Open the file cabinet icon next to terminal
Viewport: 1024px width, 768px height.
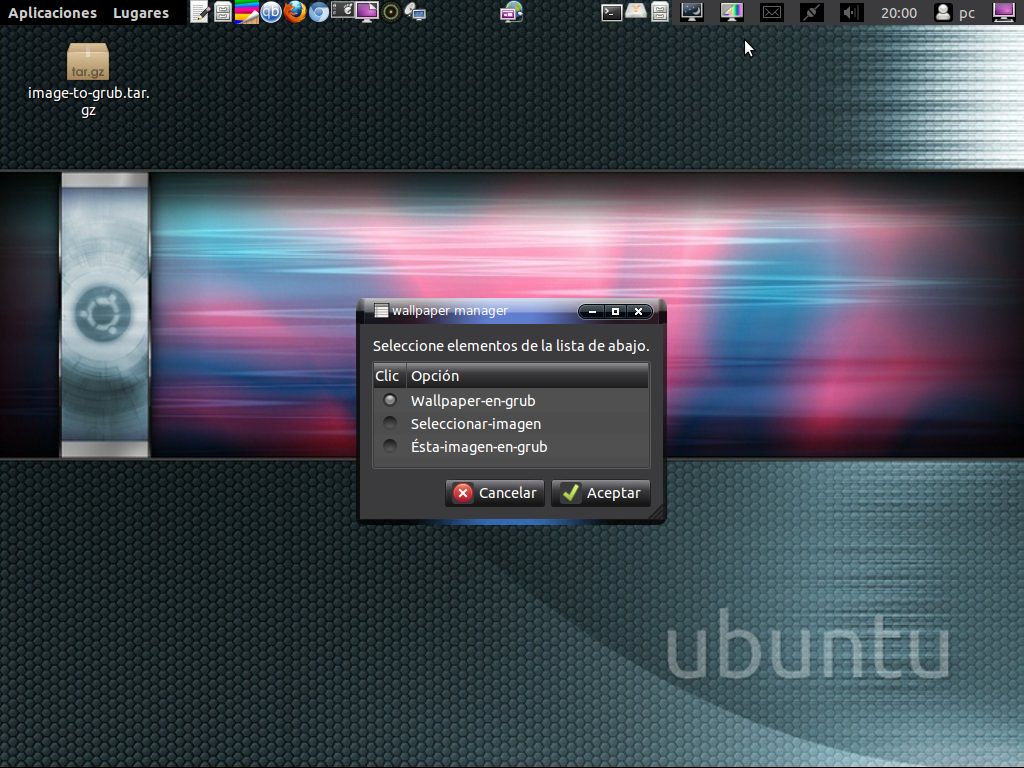point(660,12)
